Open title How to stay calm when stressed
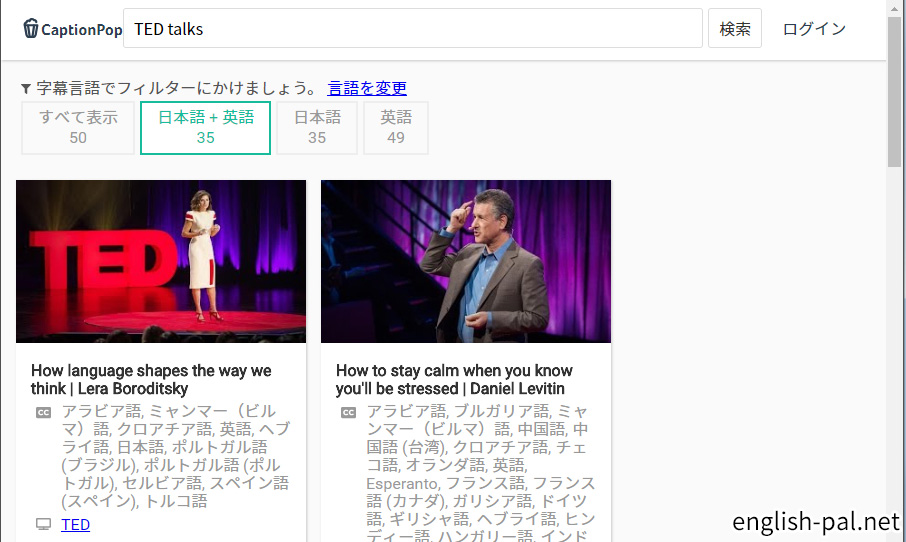This screenshot has width=906, height=542. (x=454, y=379)
